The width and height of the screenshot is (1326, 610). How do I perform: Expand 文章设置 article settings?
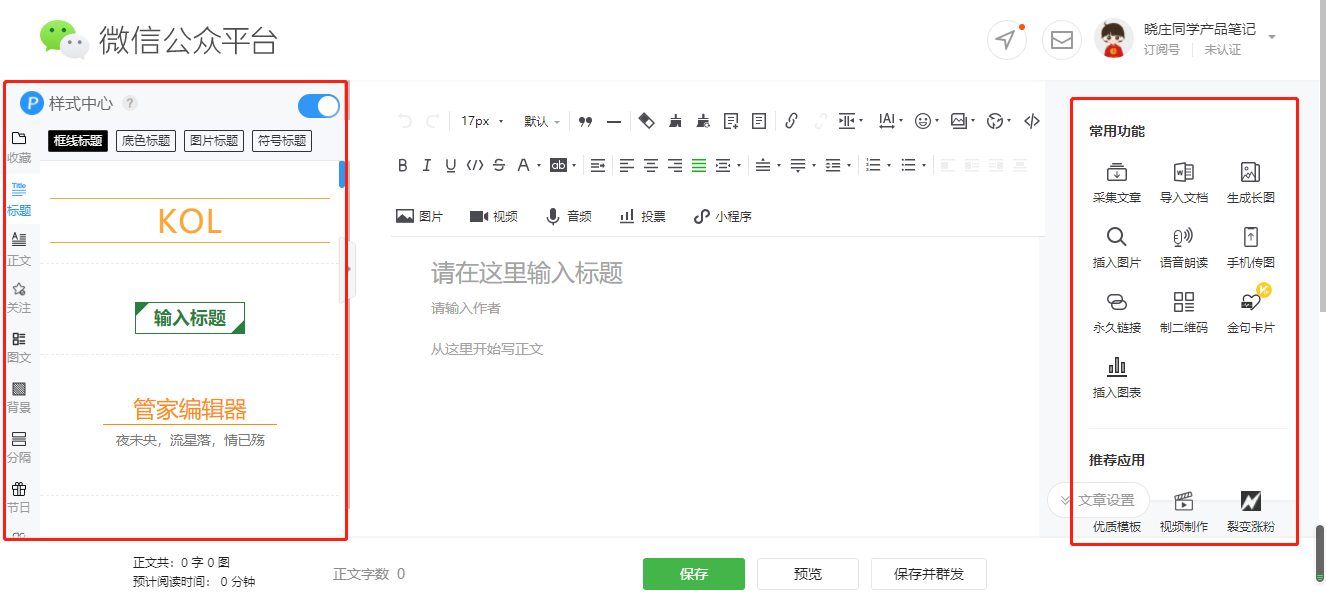point(1098,500)
